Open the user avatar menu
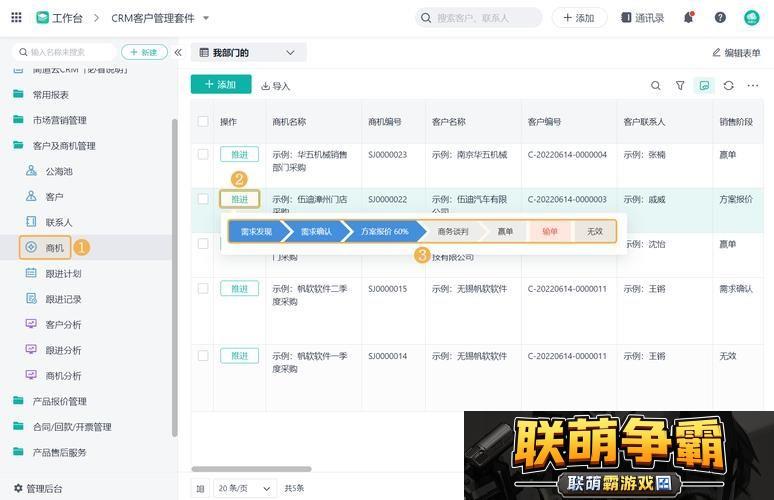The image size is (774, 500). pos(751,18)
